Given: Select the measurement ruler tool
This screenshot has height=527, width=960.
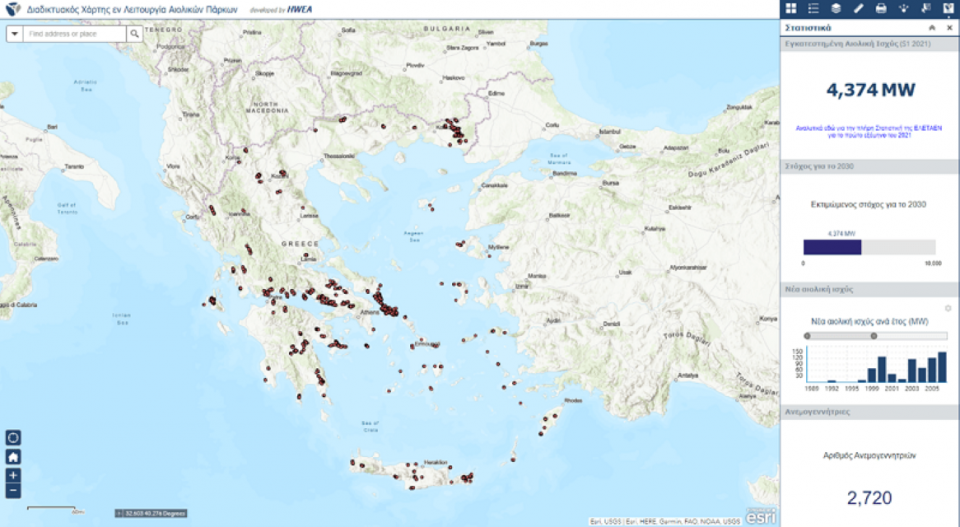Looking at the screenshot, I should (858, 9).
